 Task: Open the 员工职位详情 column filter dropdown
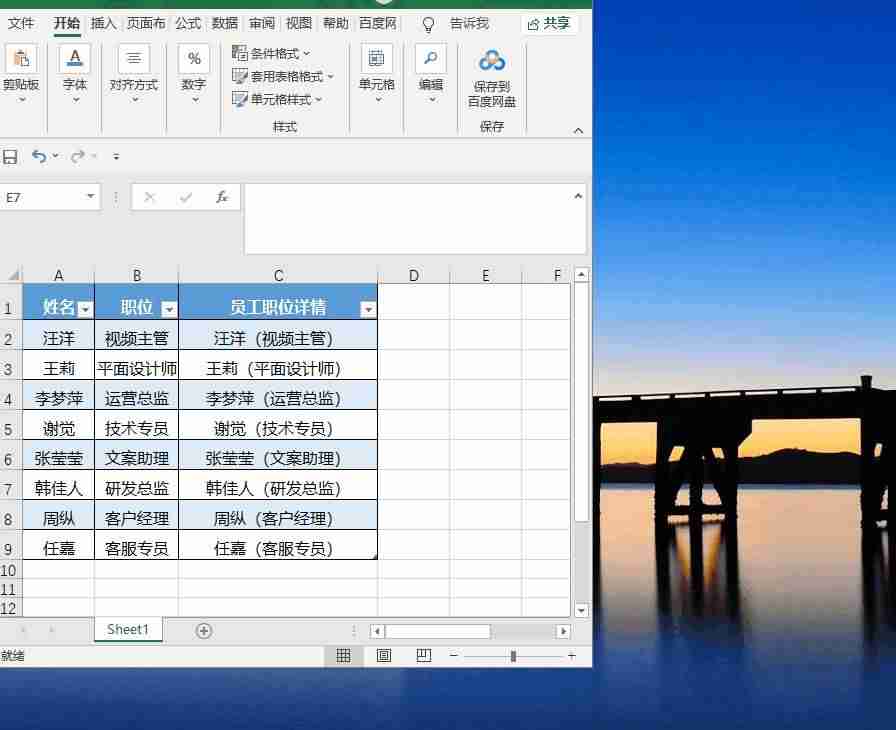pos(369,310)
